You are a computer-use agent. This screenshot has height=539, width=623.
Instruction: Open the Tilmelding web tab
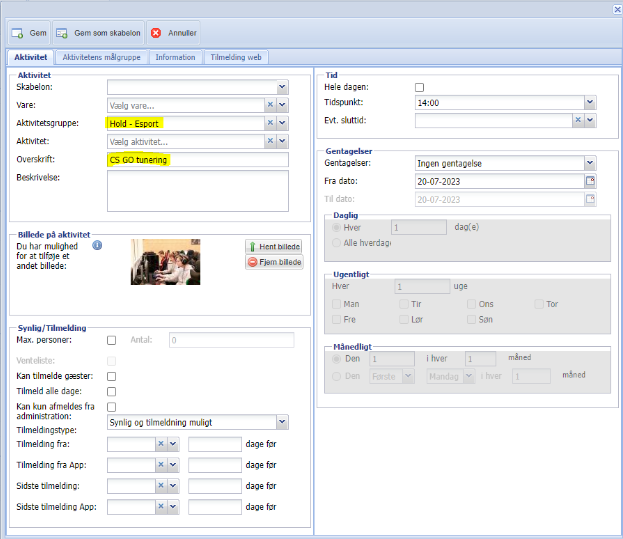[x=236, y=57]
